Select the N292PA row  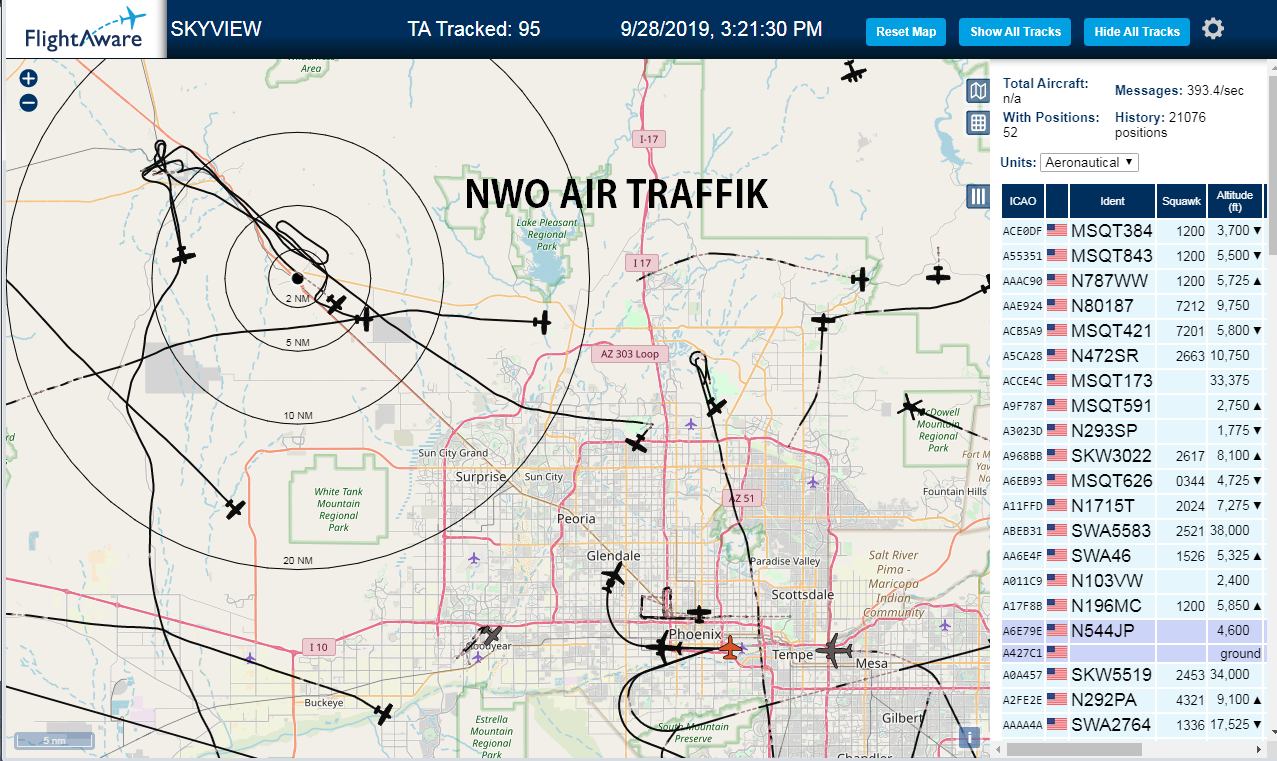click(x=1134, y=699)
